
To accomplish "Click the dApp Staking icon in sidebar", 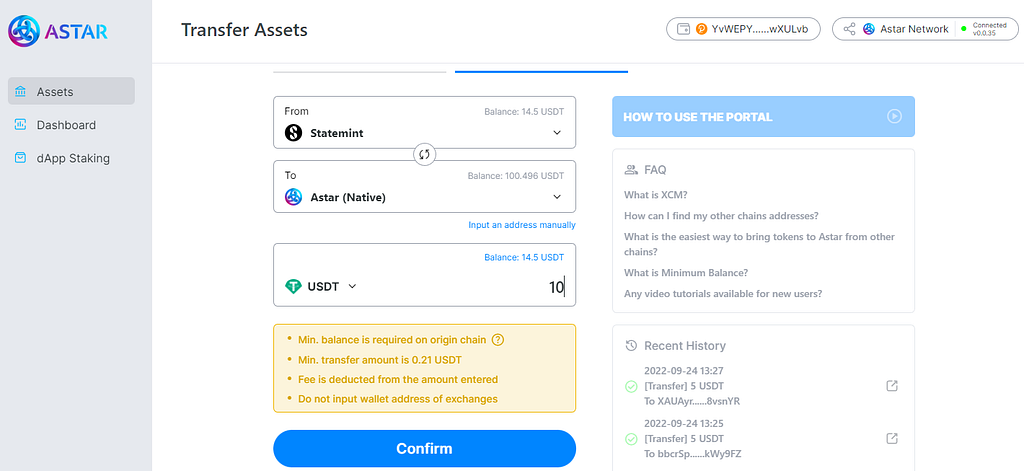I will tap(21, 158).
